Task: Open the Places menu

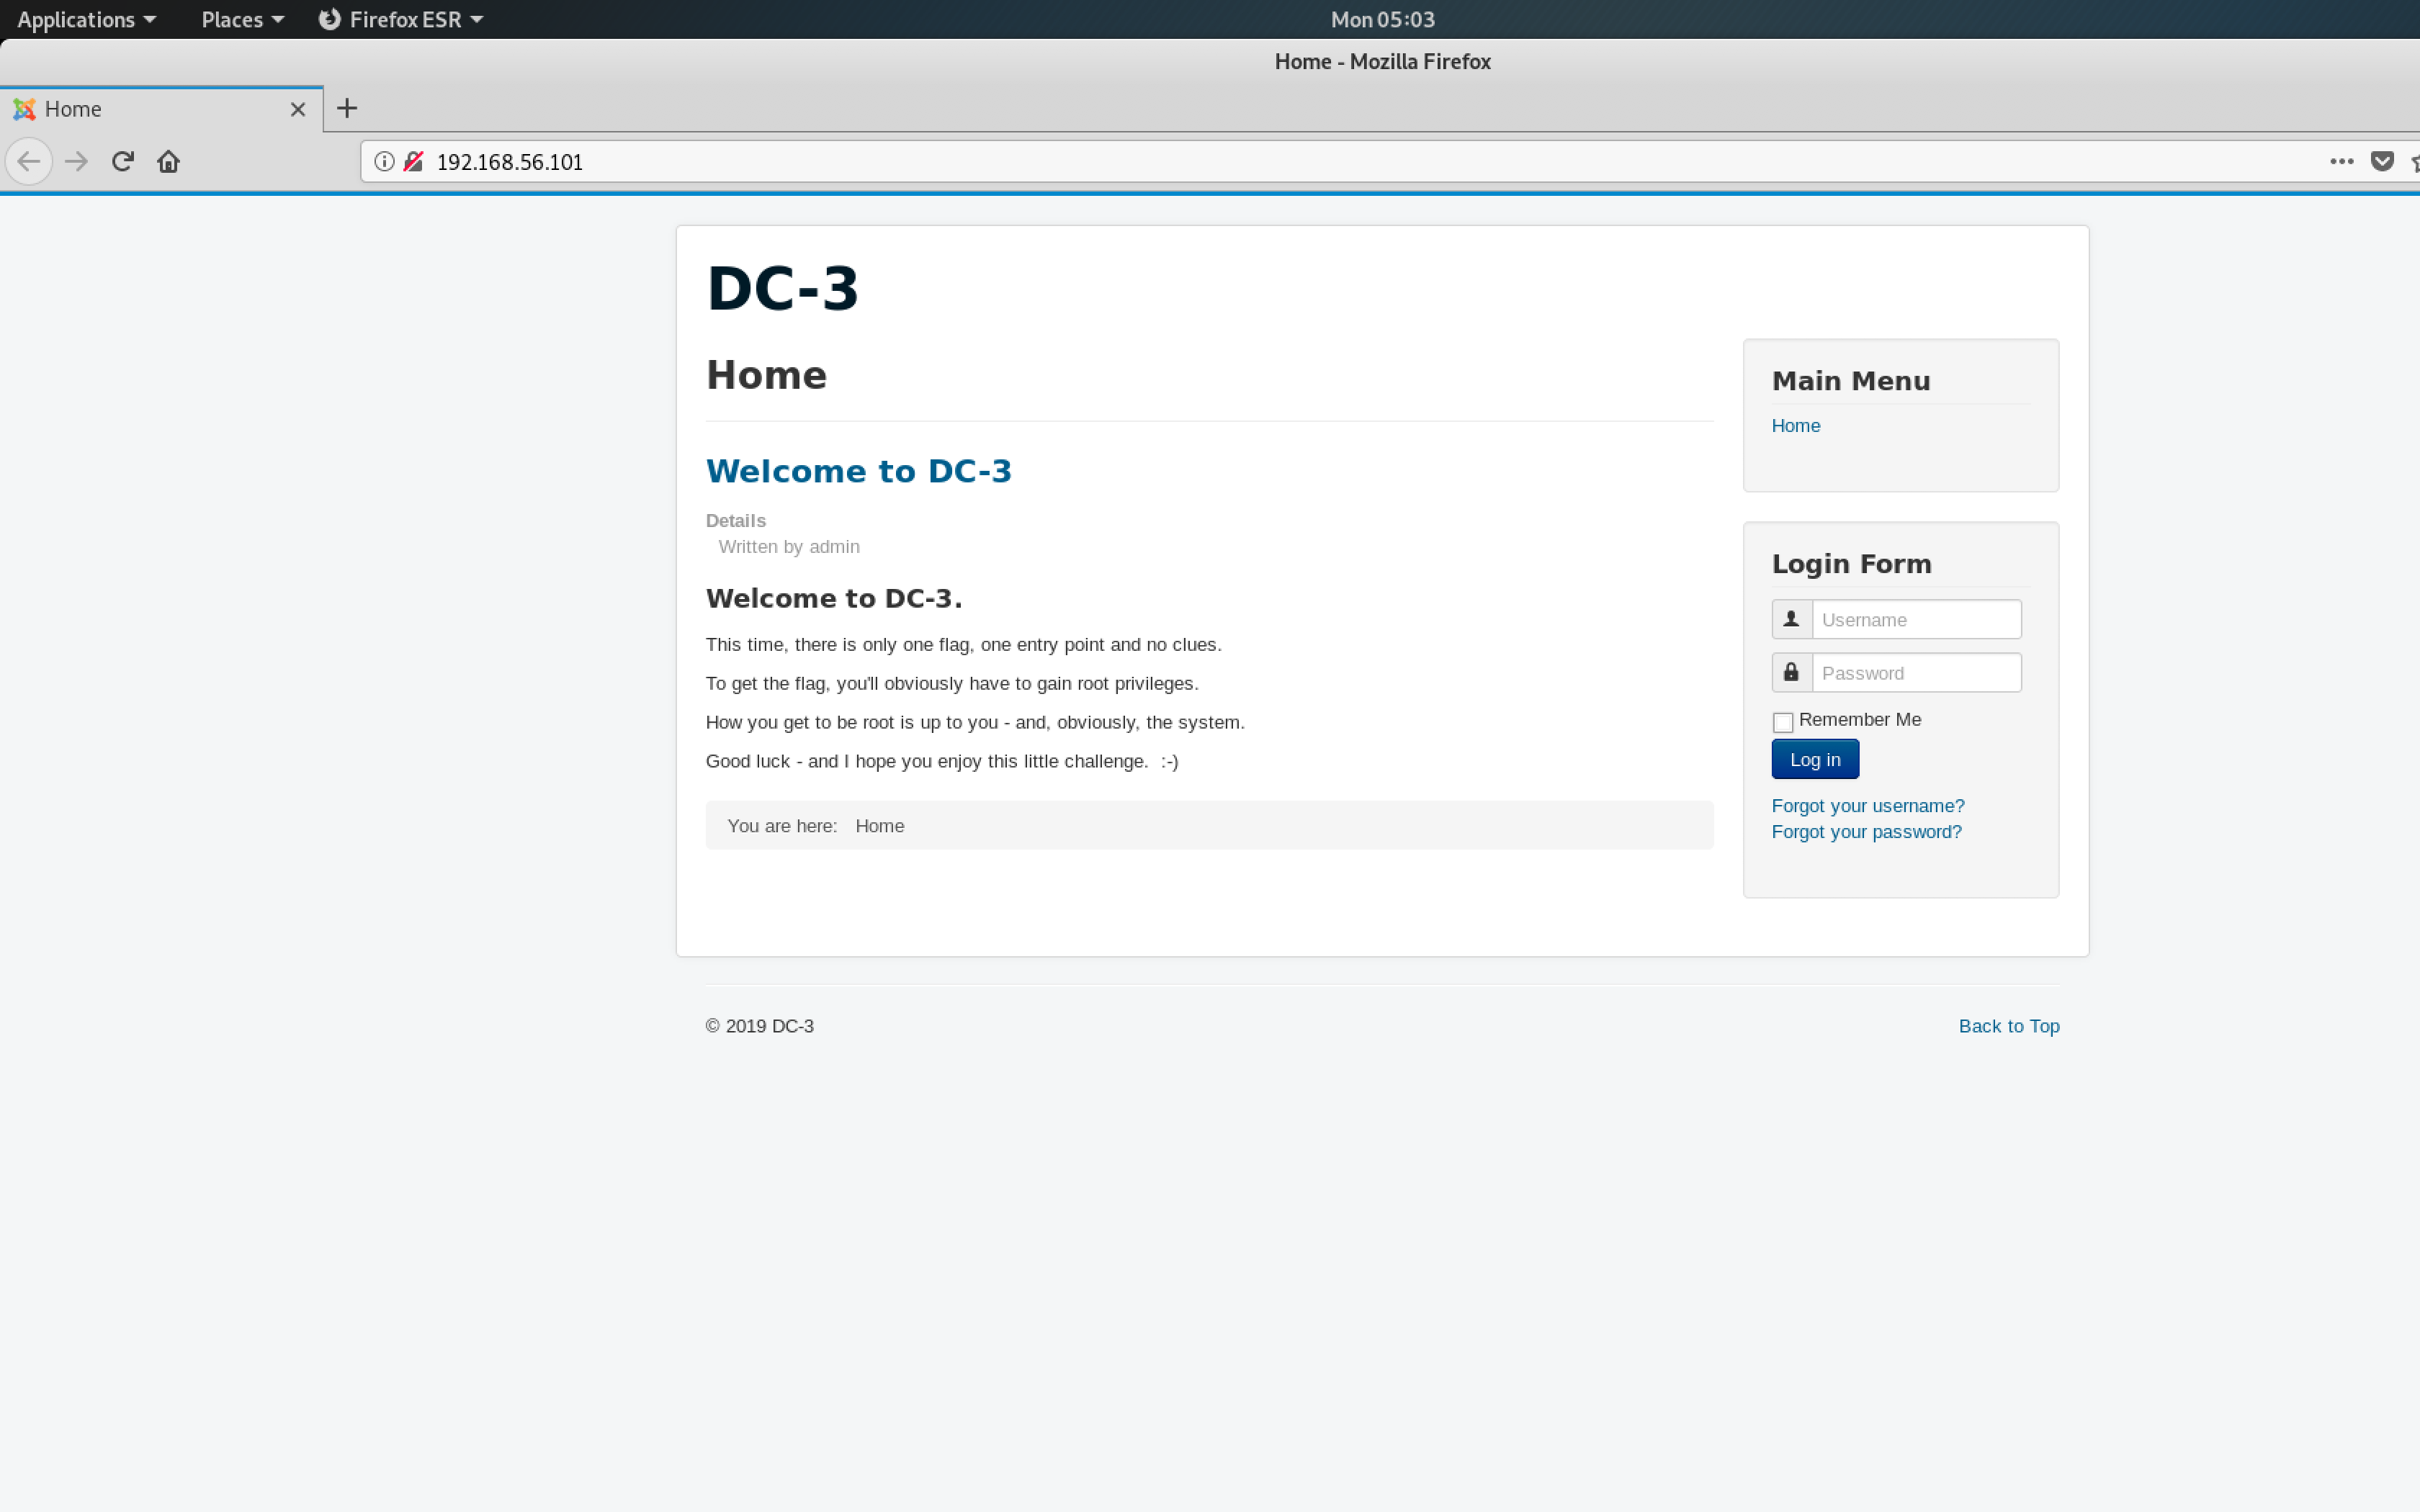Action: 242,19
